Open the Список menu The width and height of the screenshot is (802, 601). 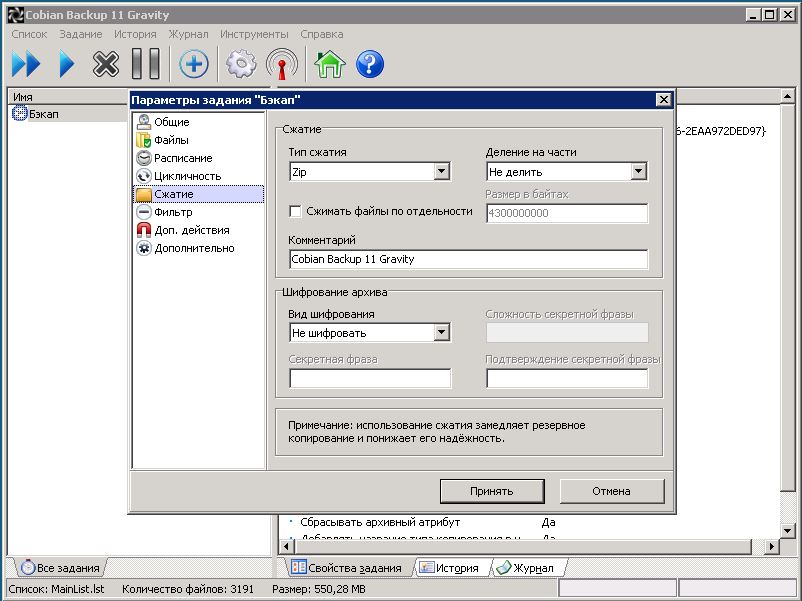[x=29, y=34]
